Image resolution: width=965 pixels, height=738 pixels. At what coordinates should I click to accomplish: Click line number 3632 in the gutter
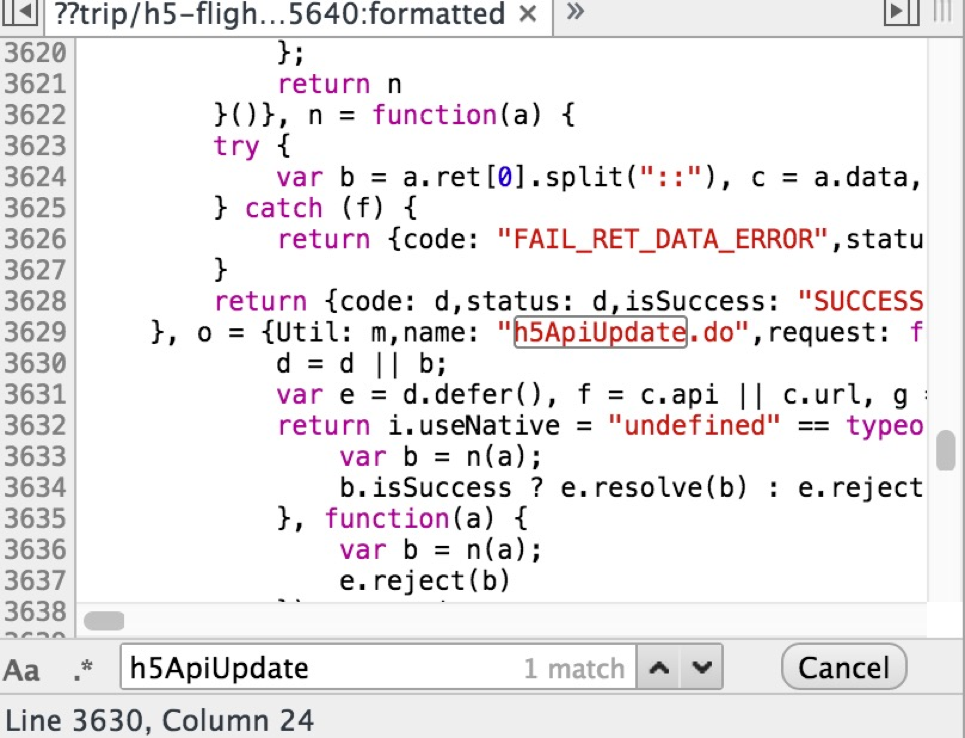point(36,425)
